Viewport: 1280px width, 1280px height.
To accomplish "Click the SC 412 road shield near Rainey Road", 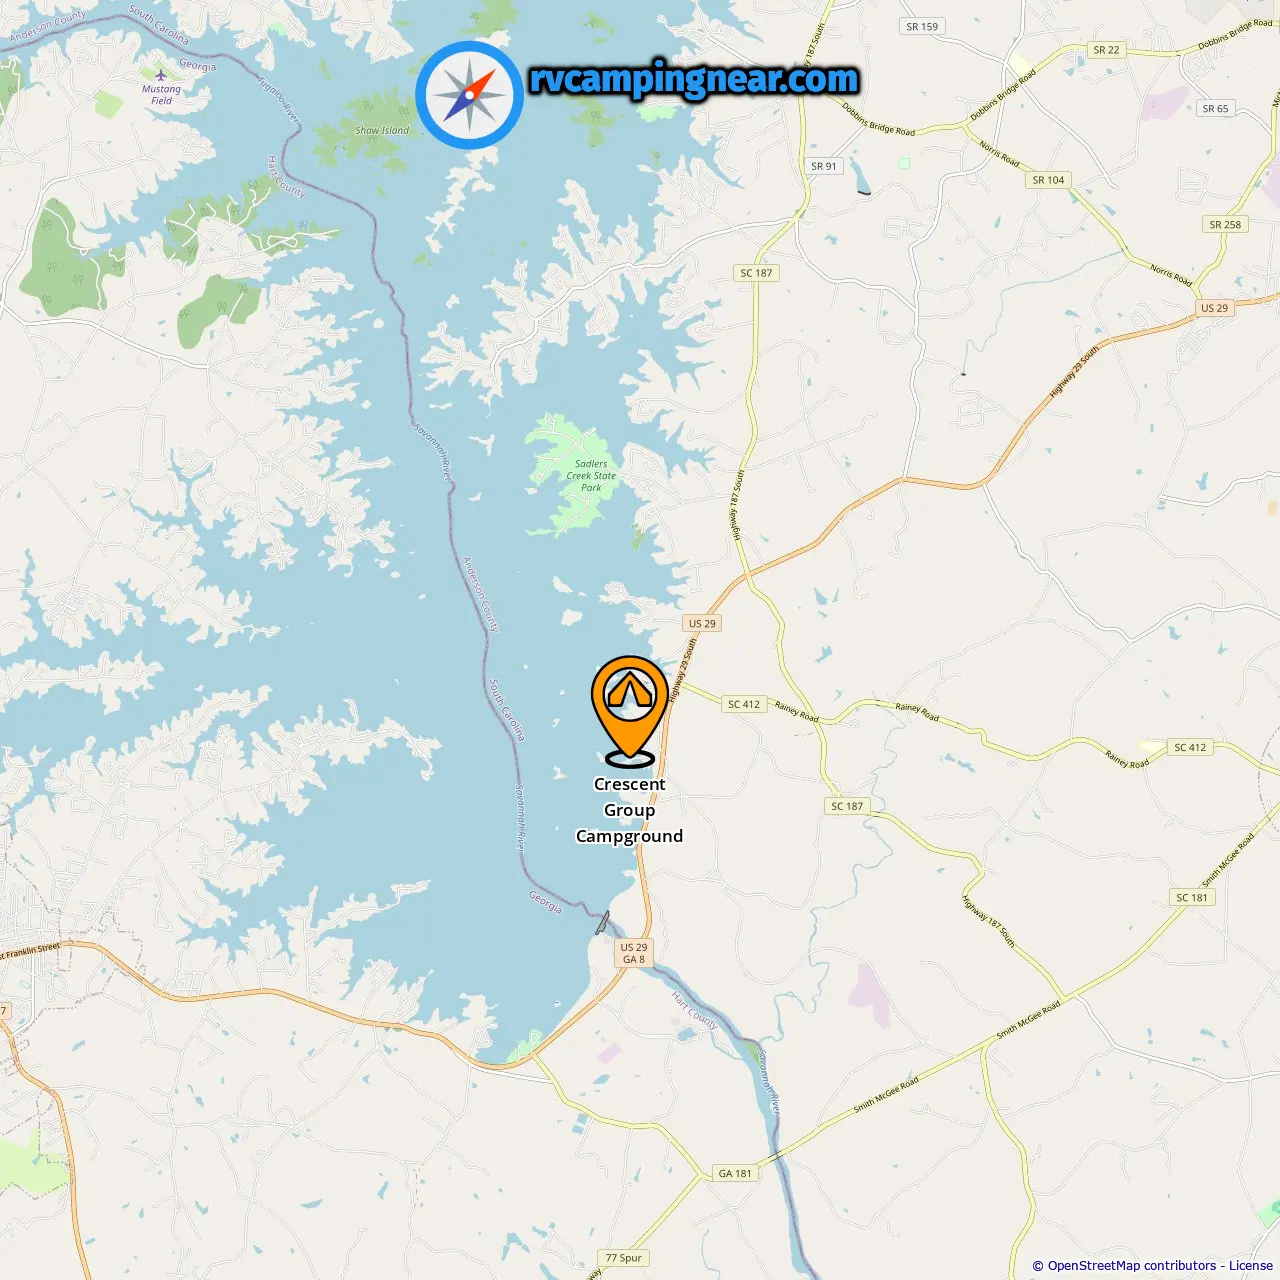I will click(743, 704).
